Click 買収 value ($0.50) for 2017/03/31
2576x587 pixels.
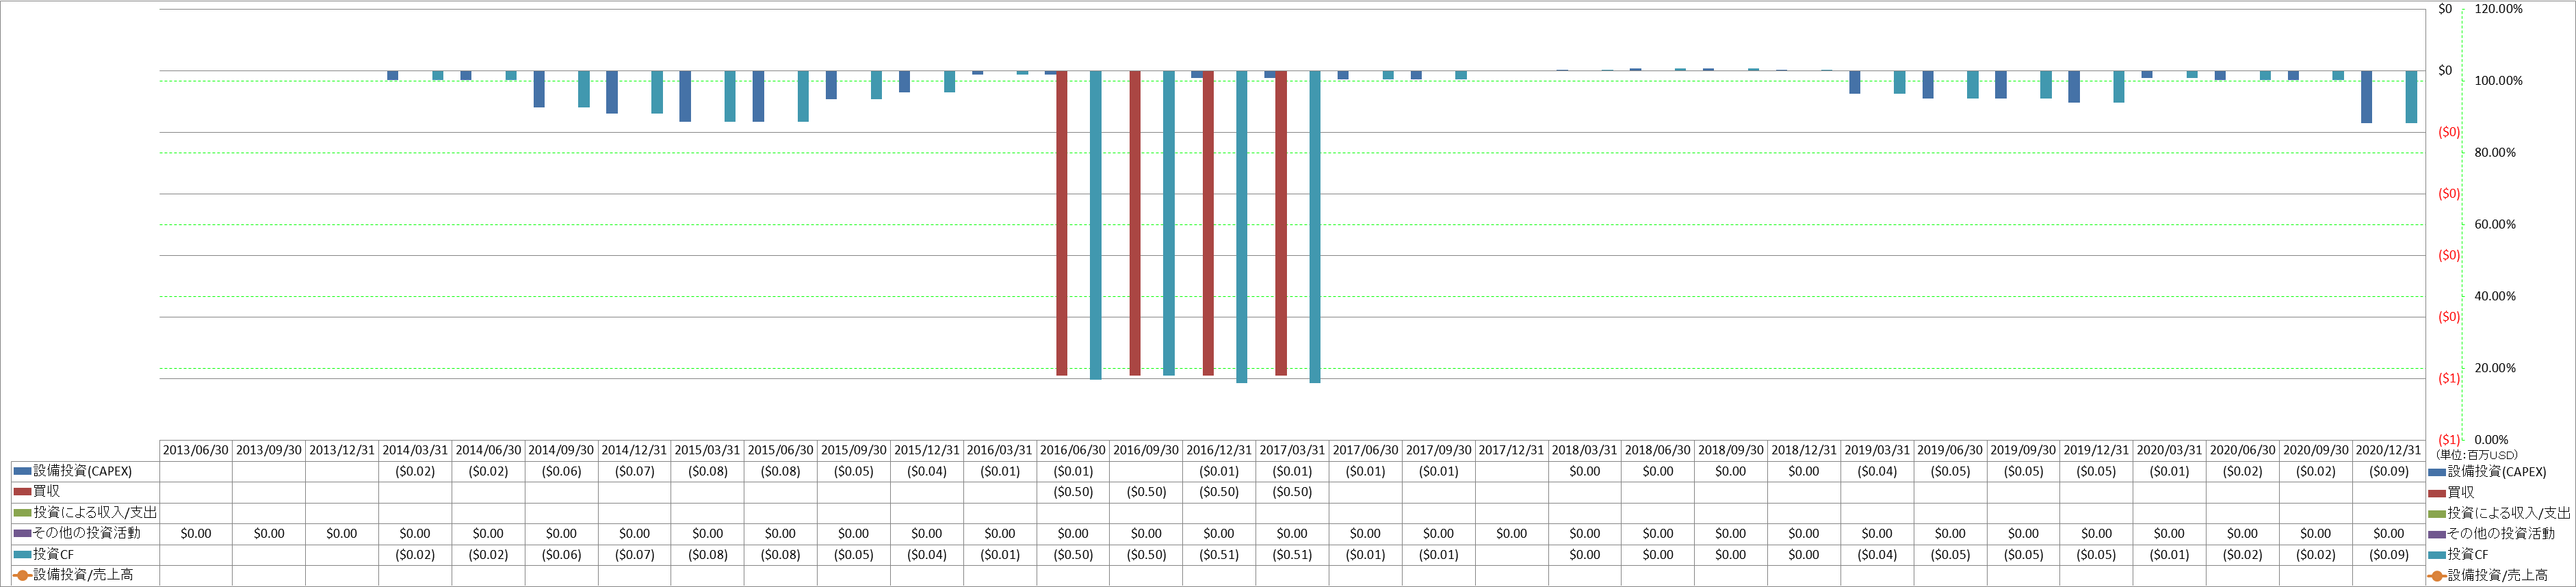click(x=1292, y=492)
